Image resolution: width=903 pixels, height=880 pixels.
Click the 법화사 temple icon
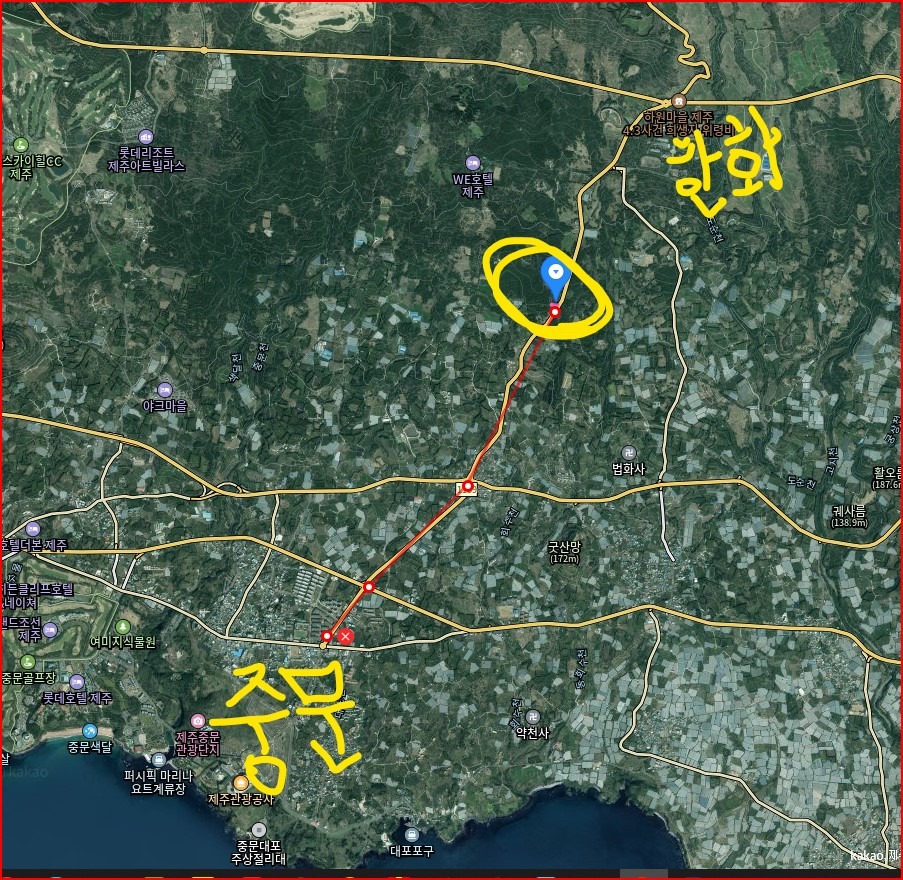(628, 453)
